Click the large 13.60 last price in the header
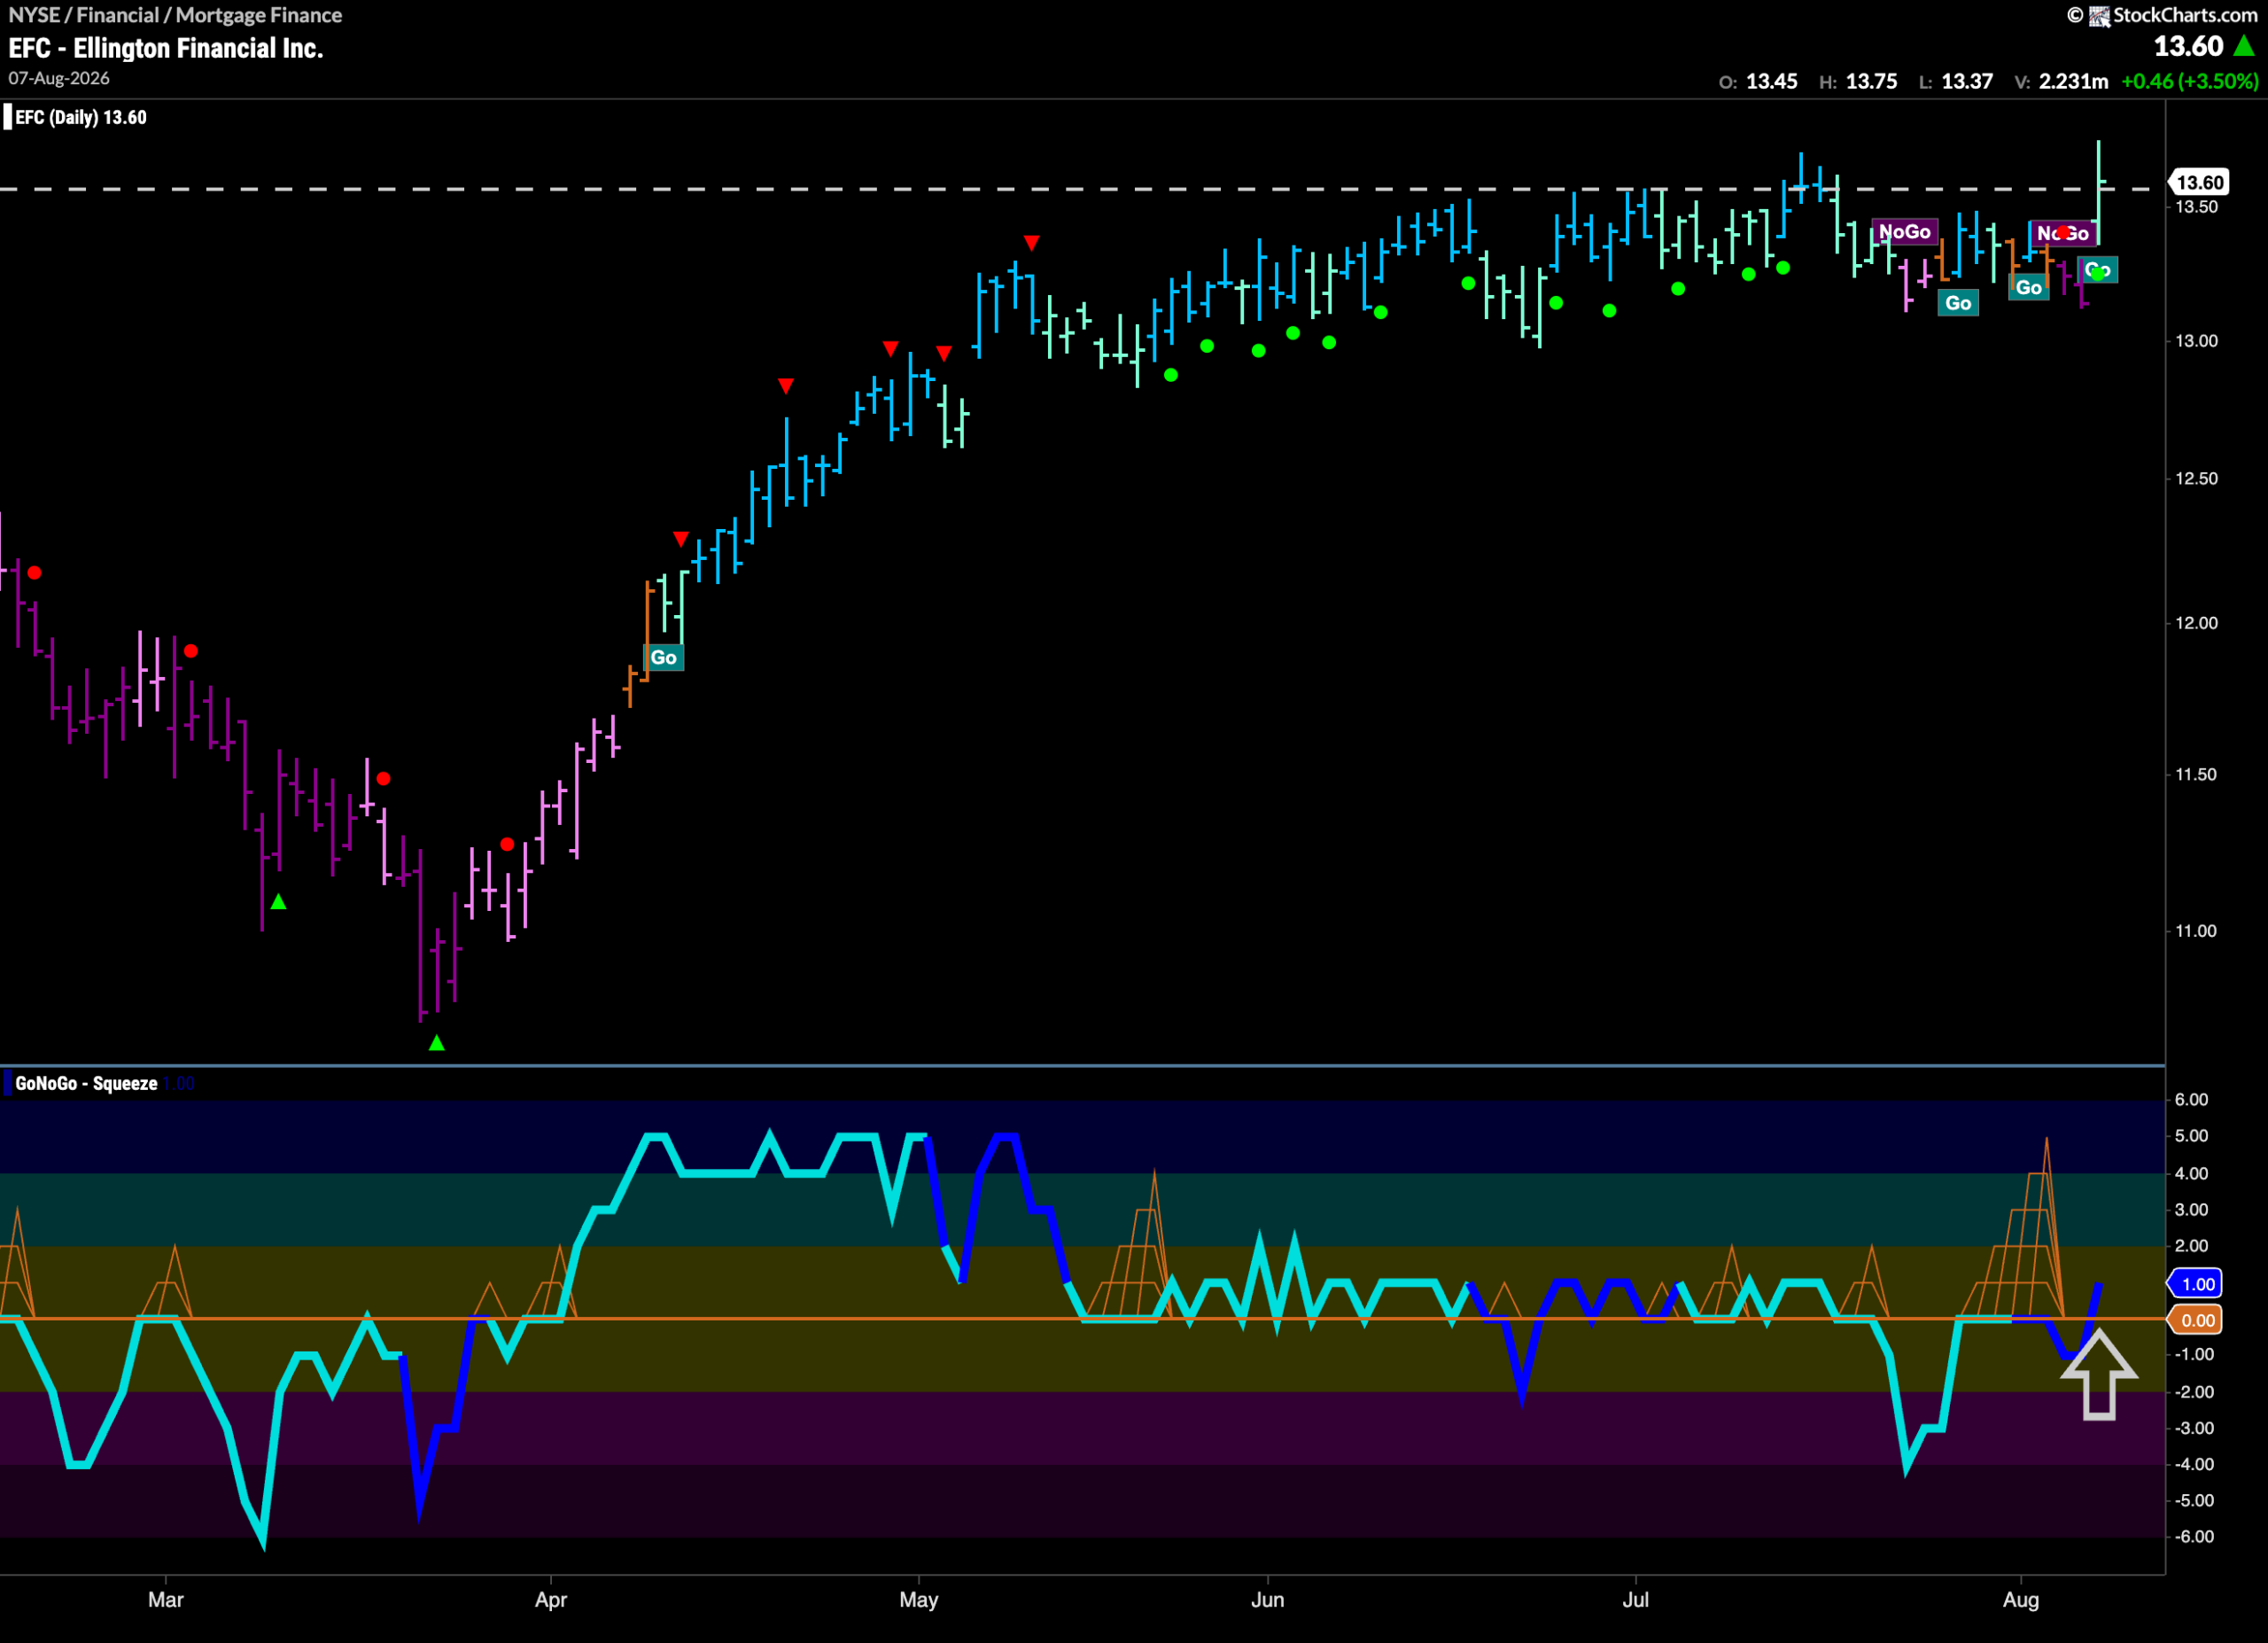Image resolution: width=2268 pixels, height=1643 pixels. [2188, 46]
